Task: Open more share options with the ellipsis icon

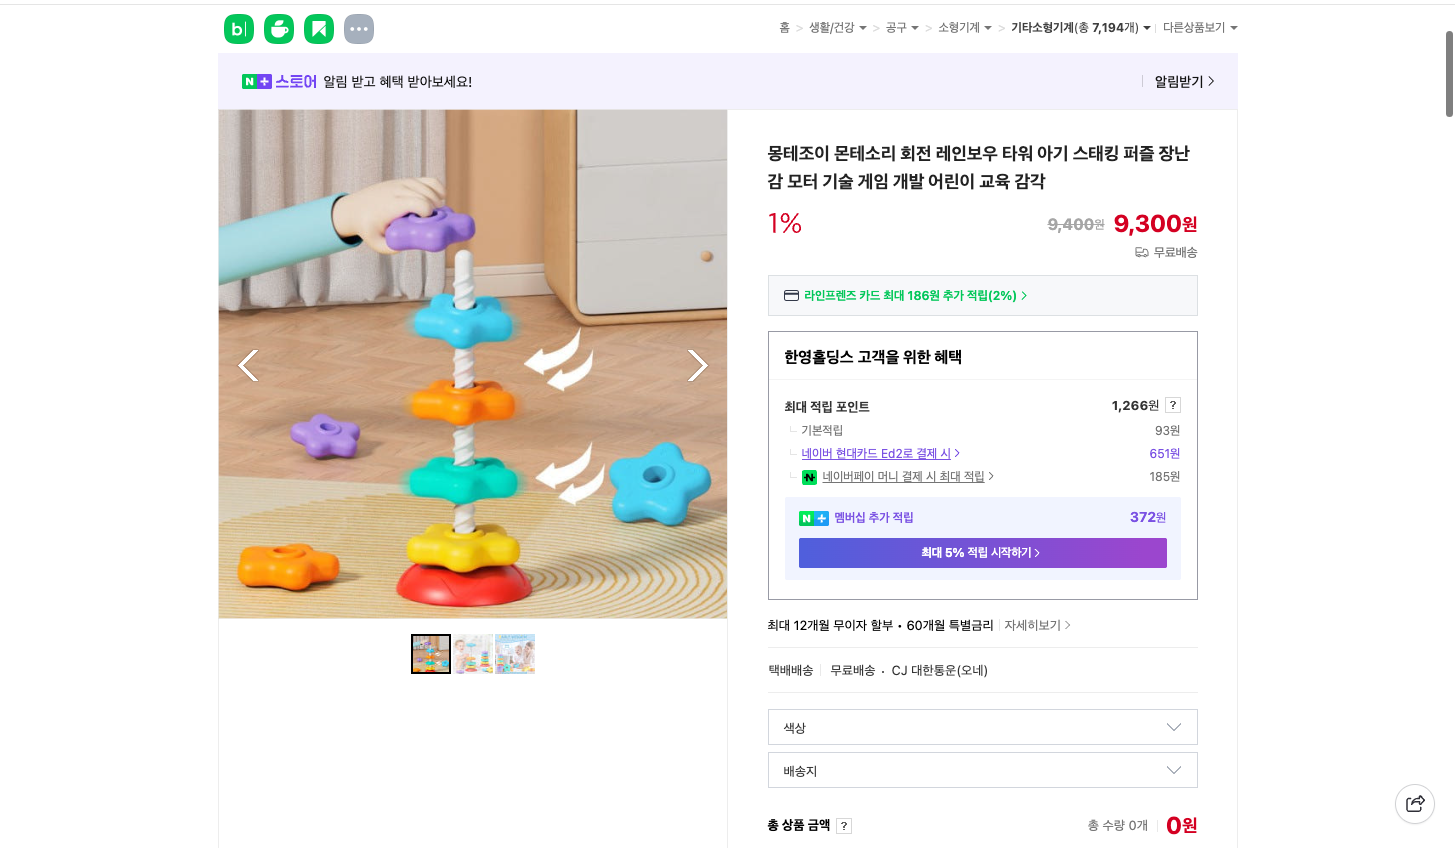Action: click(358, 28)
